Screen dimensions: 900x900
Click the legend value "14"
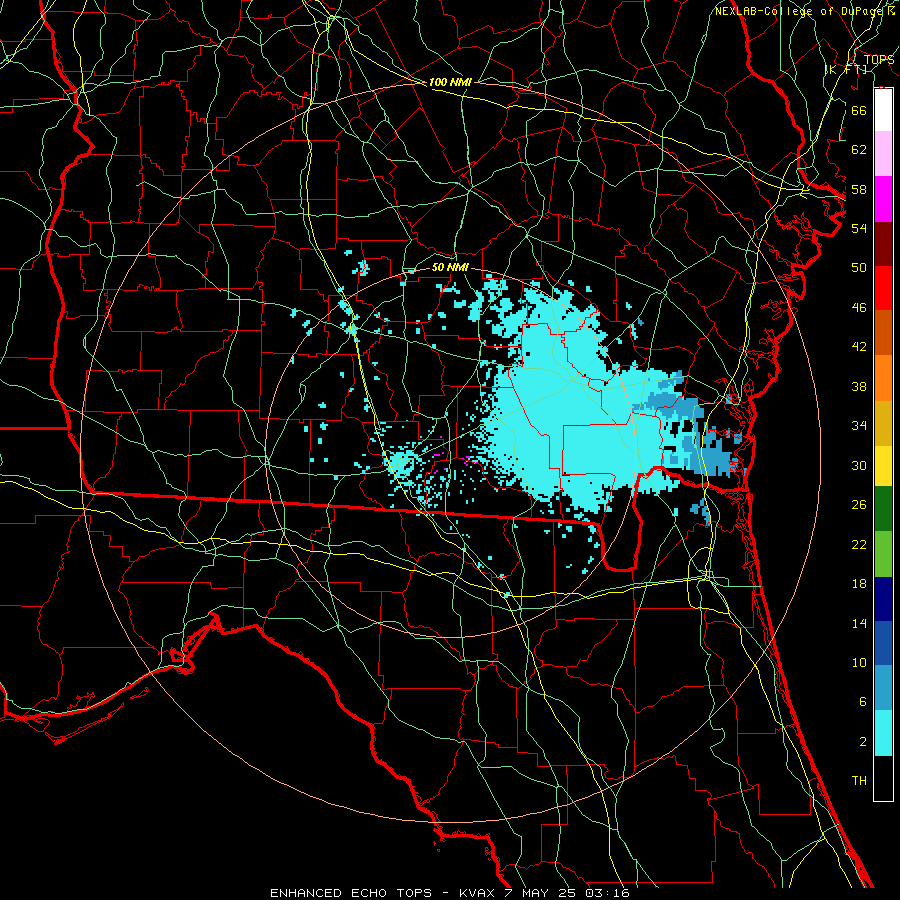coord(859,623)
